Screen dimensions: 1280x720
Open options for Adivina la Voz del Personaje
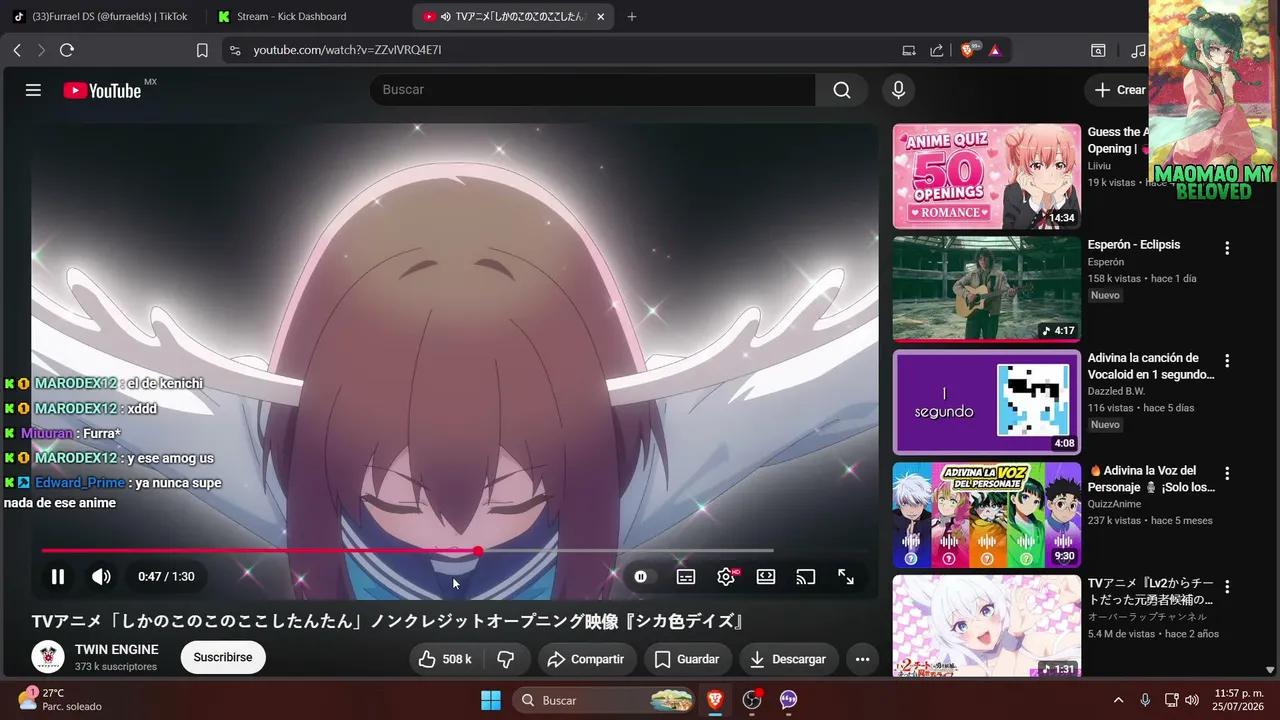click(1227, 474)
